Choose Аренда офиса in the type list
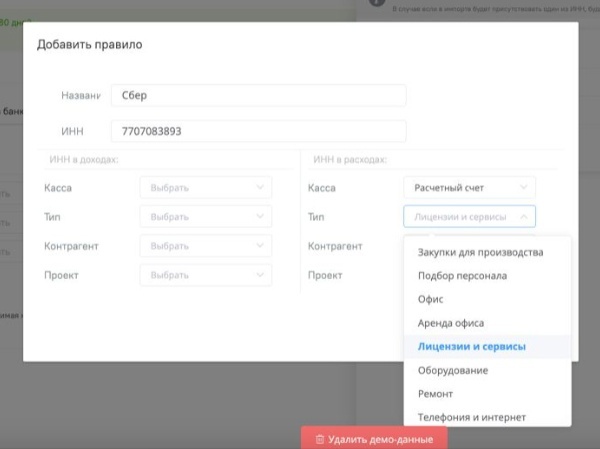 (488, 323)
